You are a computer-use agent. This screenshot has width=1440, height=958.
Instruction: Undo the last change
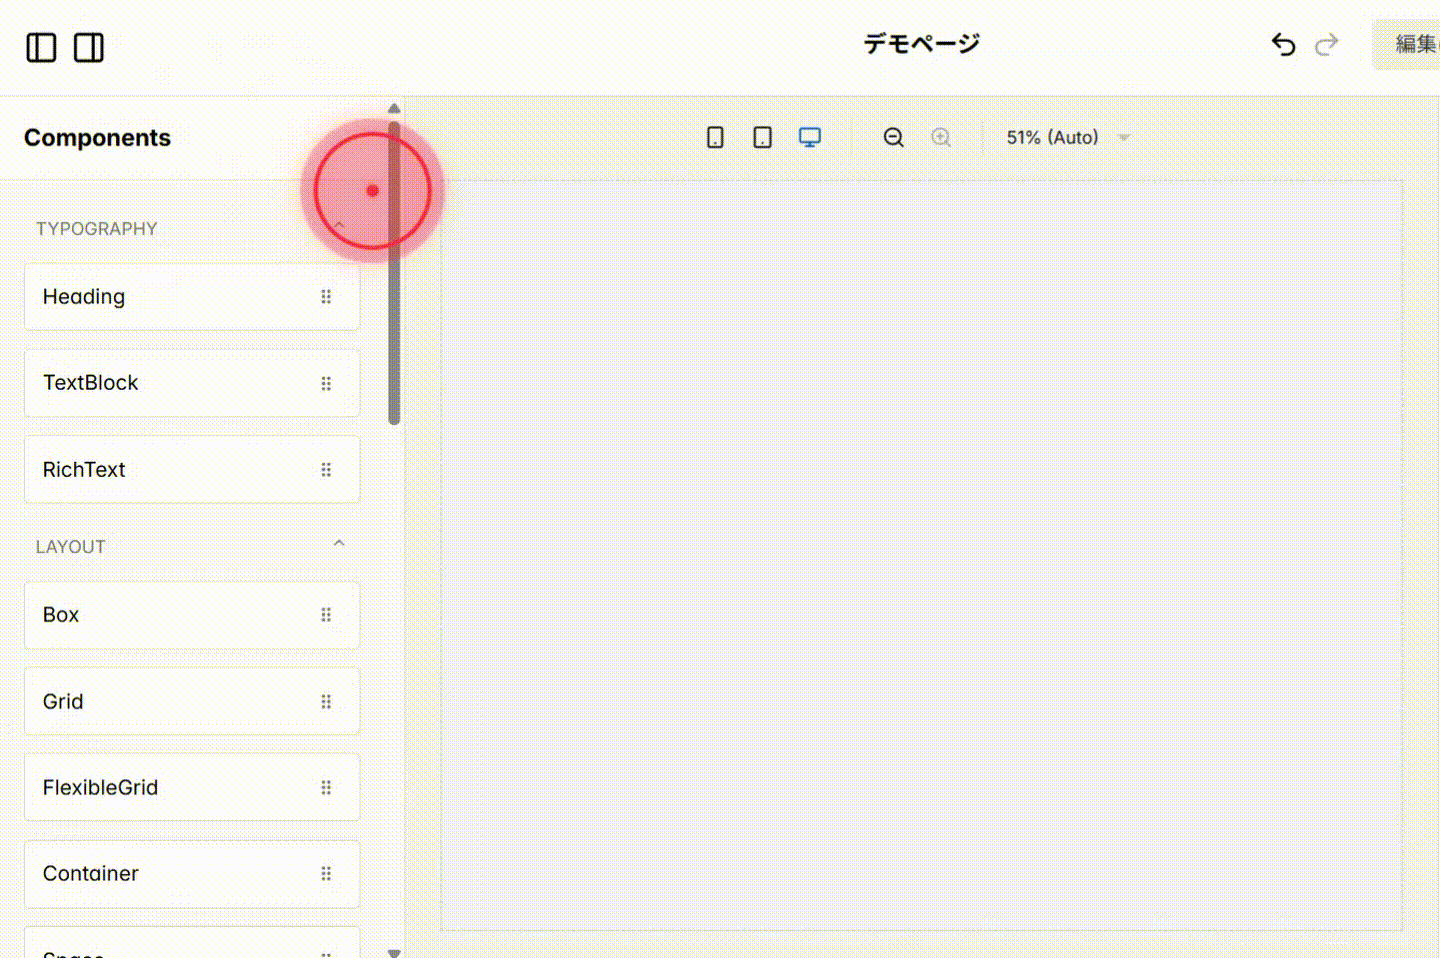click(1283, 44)
